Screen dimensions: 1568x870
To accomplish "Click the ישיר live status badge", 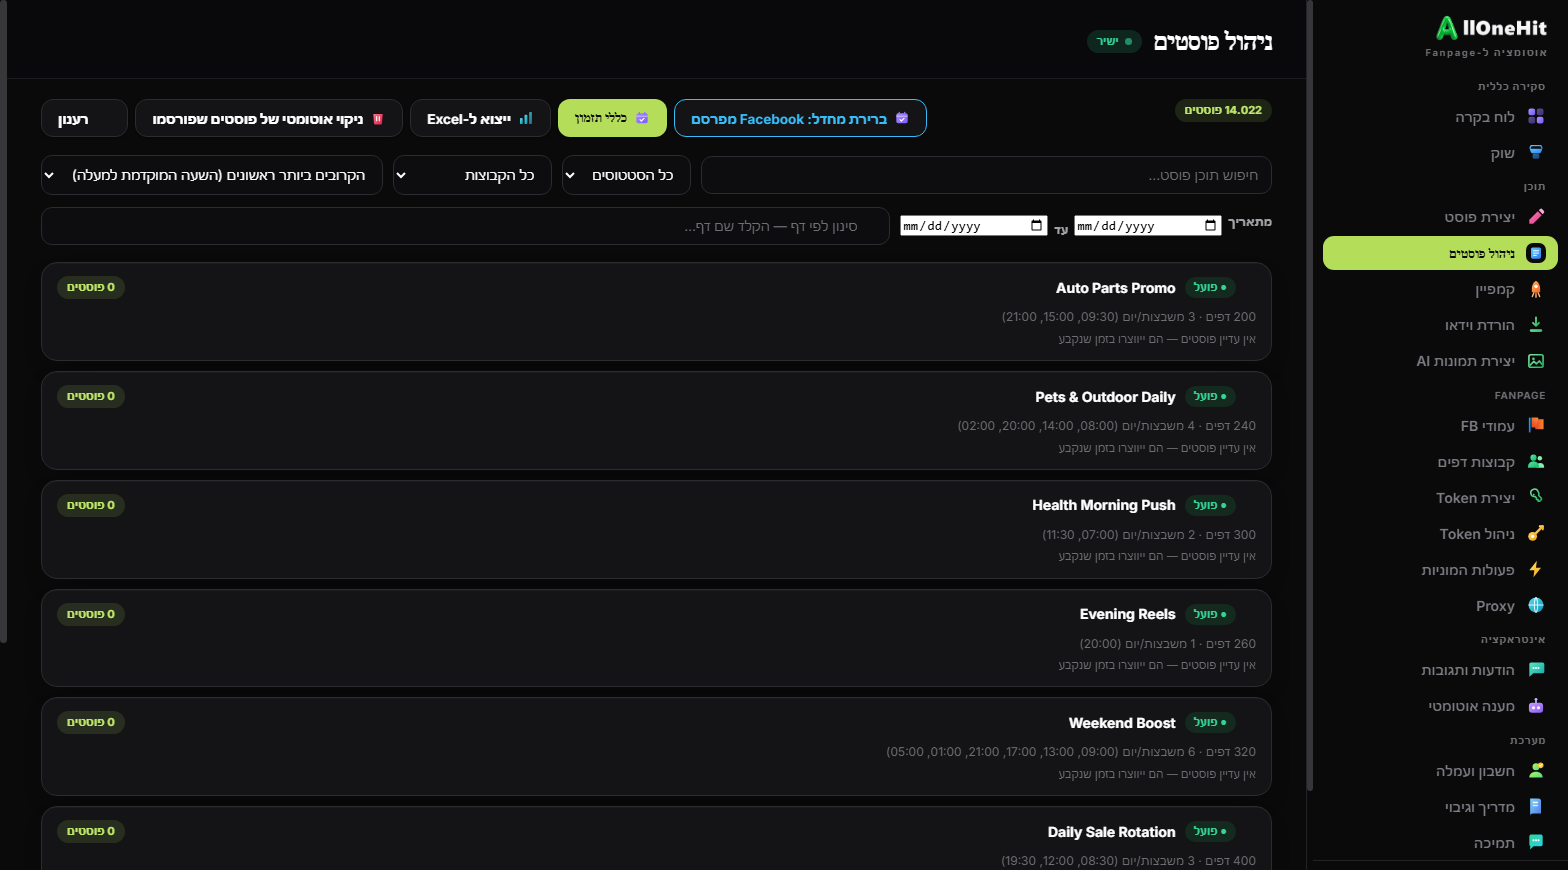I will point(1114,41).
